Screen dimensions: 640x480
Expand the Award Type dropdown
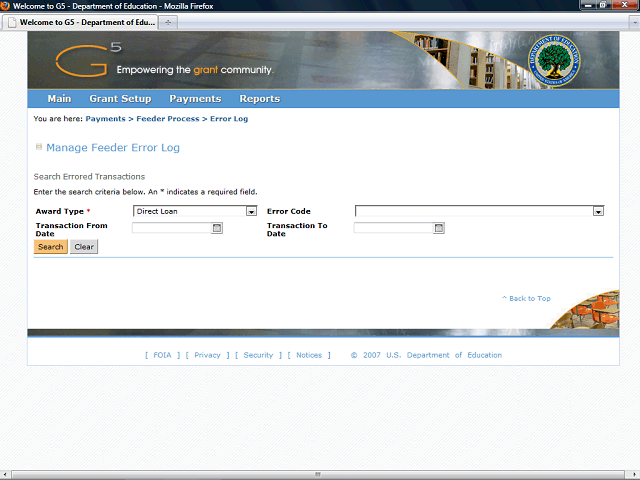point(251,211)
